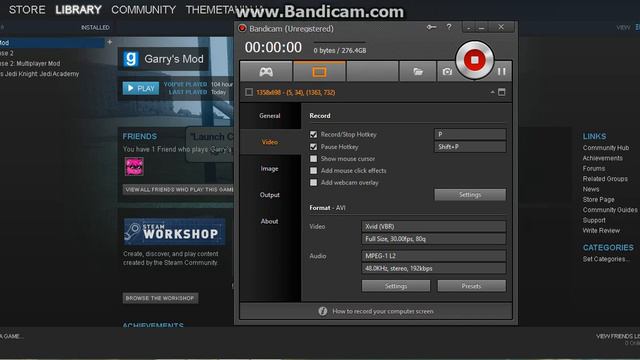Open How to record your computer screen link
Image resolution: width=640 pixels, height=360 pixels.
383,311
